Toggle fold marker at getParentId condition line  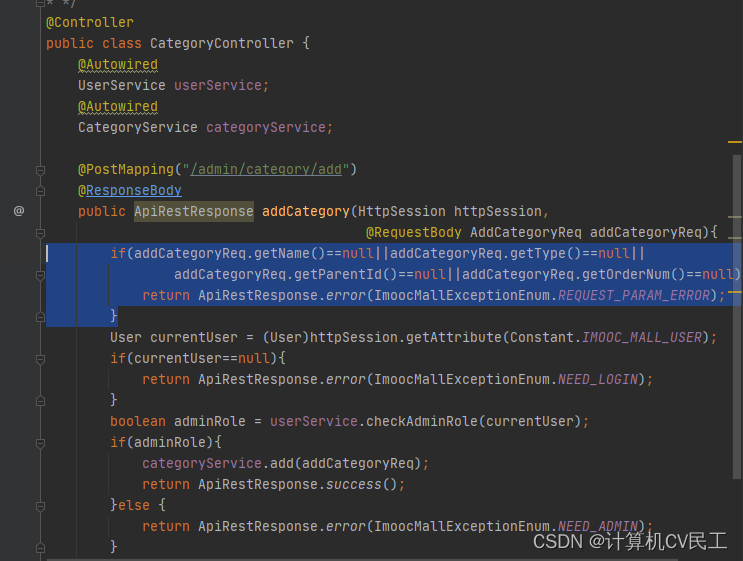pos(40,275)
